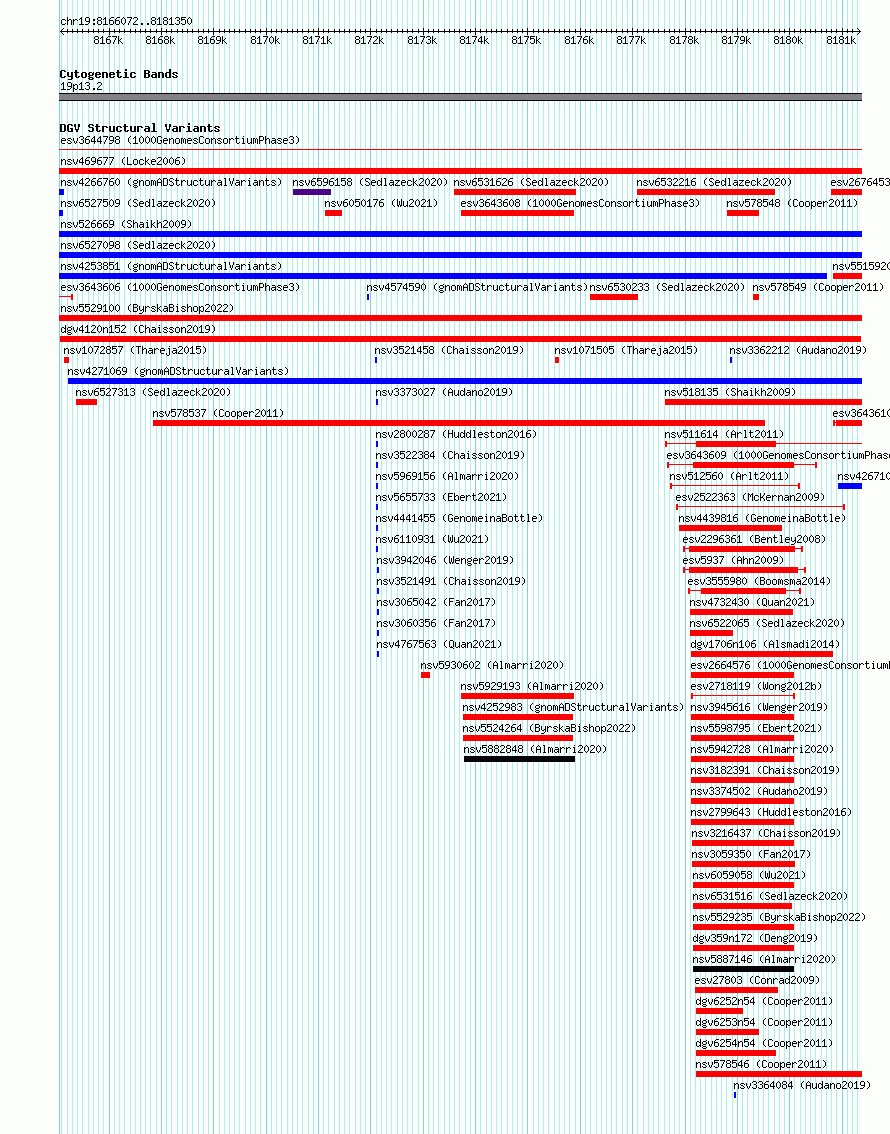890x1134 pixels.
Task: Open nsv6531626 (Sedlazeck2020) variant
Action: [531, 182]
